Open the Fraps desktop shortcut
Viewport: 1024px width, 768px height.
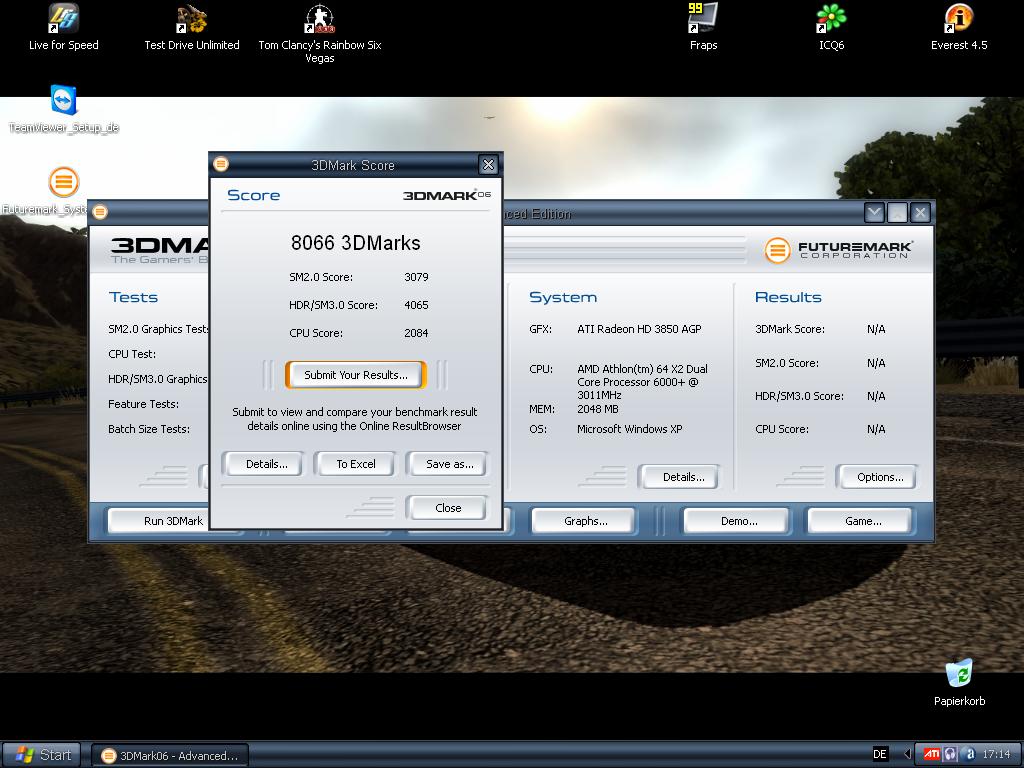point(703,27)
